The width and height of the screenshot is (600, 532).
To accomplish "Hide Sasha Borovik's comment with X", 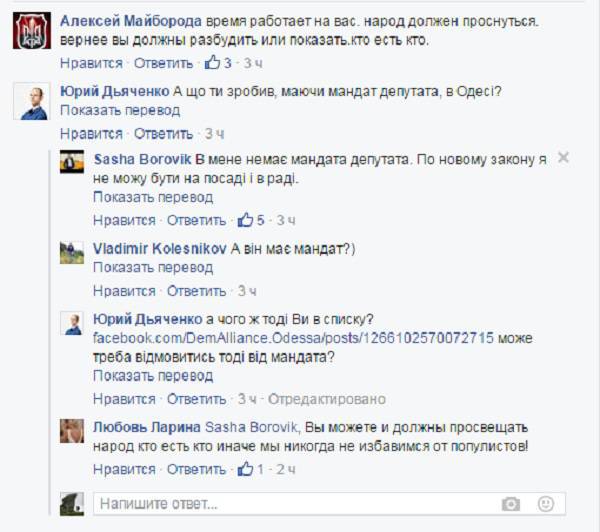I will click(563, 157).
